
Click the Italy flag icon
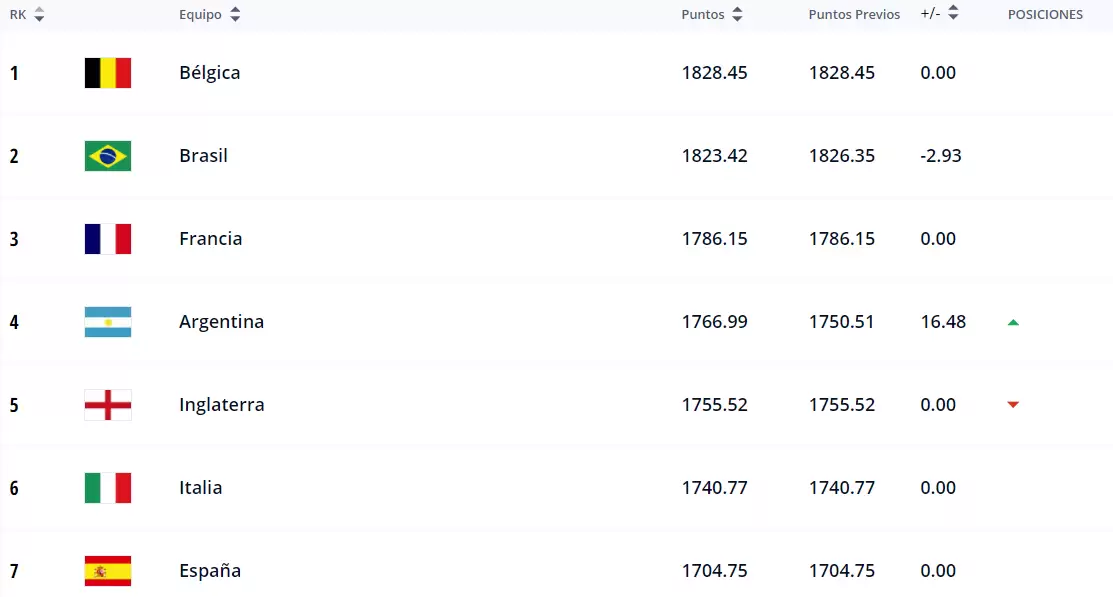click(x=108, y=488)
